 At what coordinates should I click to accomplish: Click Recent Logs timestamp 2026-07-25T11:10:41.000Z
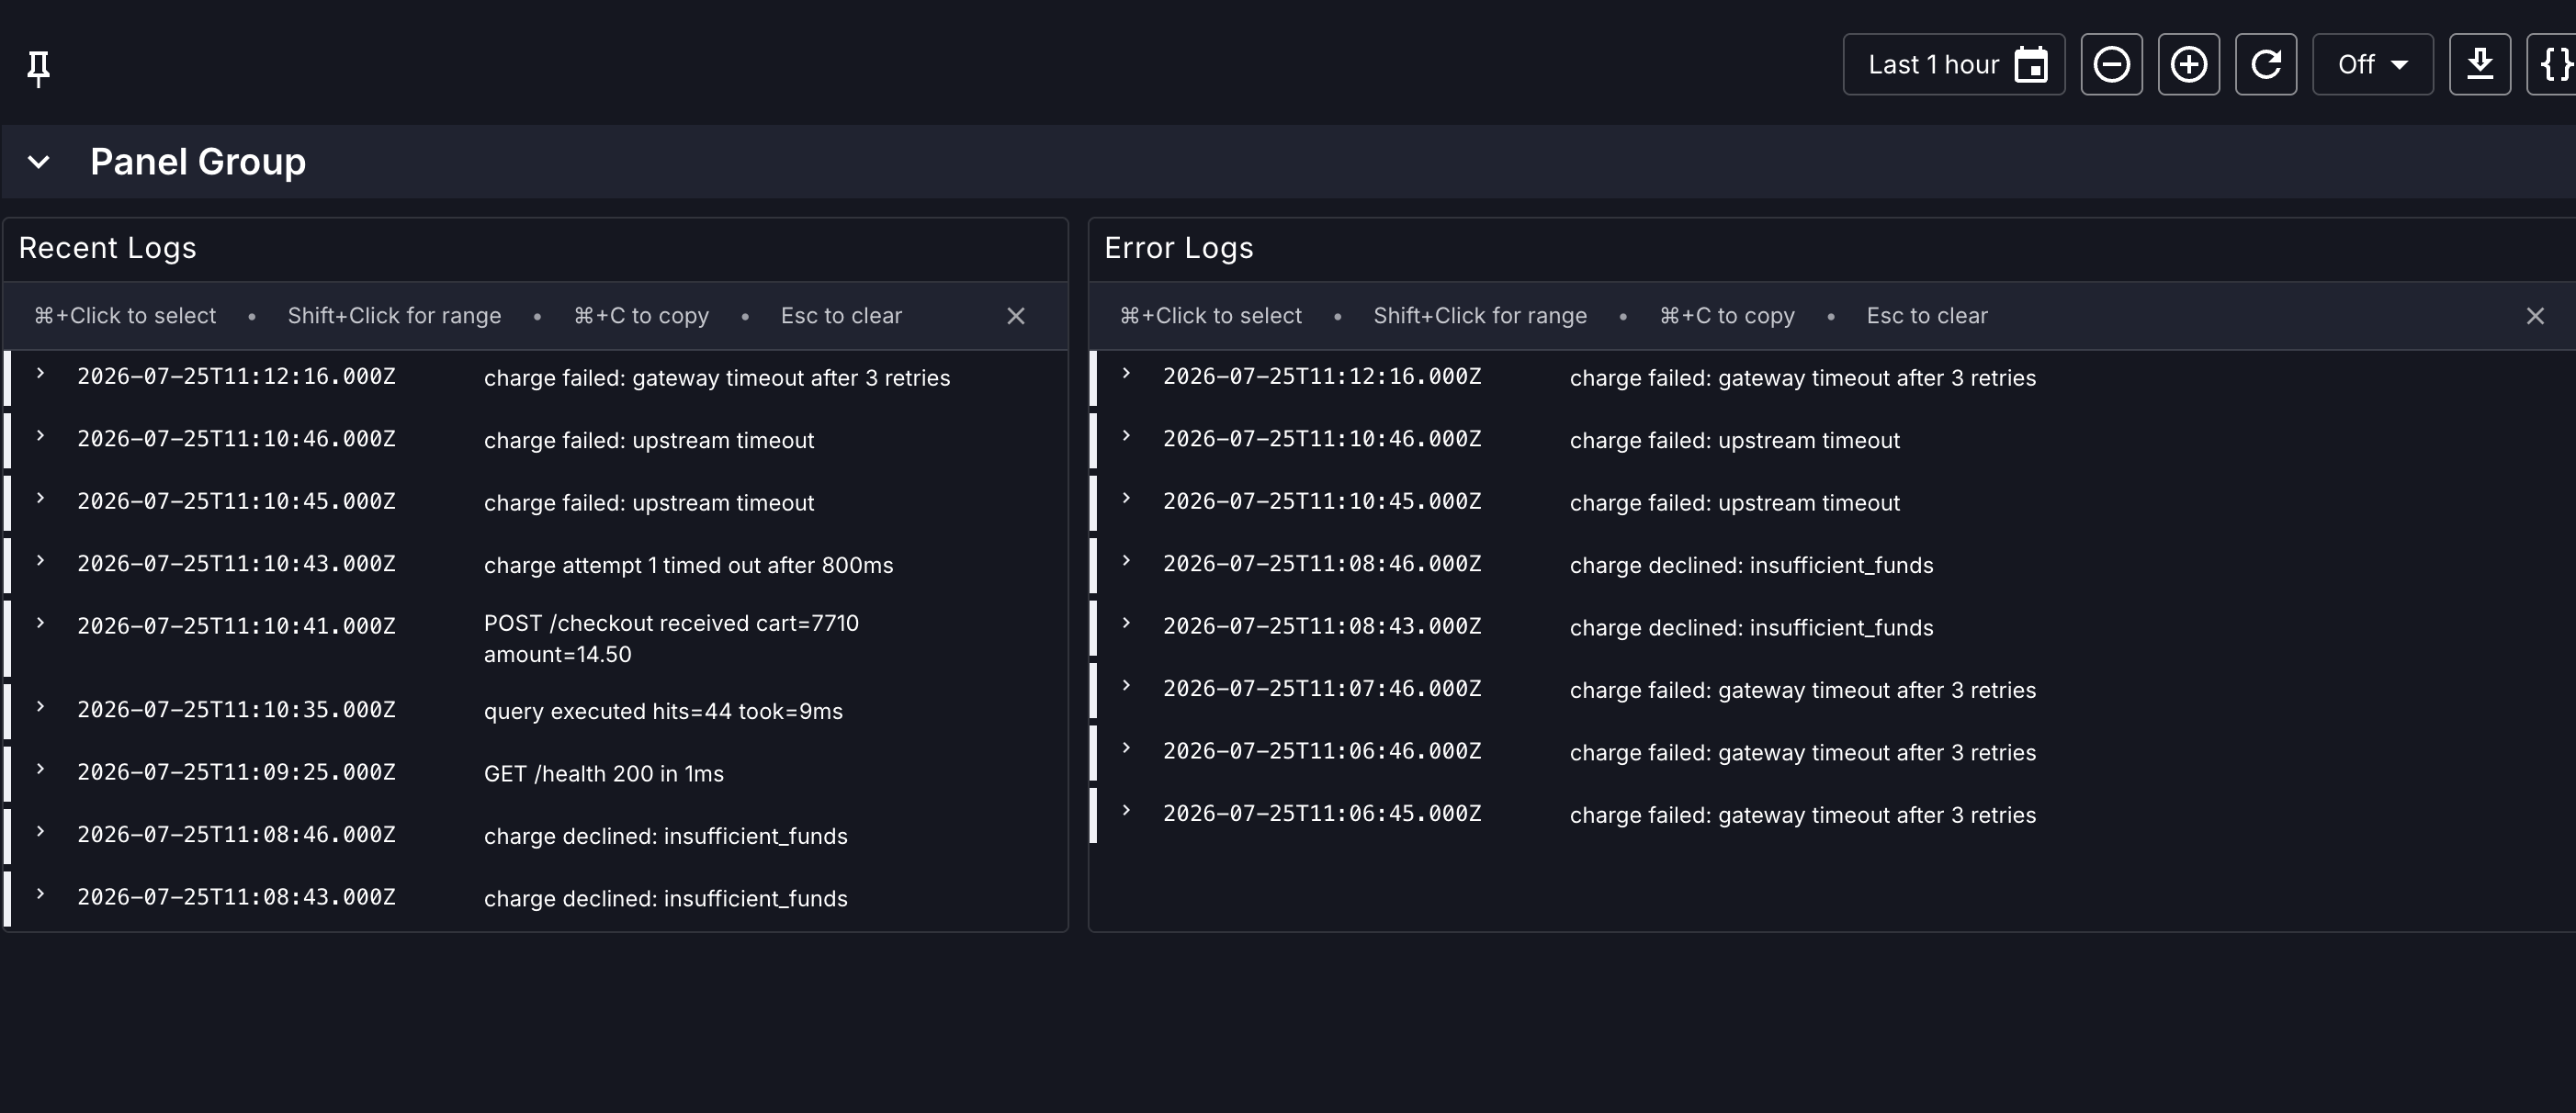(x=236, y=627)
